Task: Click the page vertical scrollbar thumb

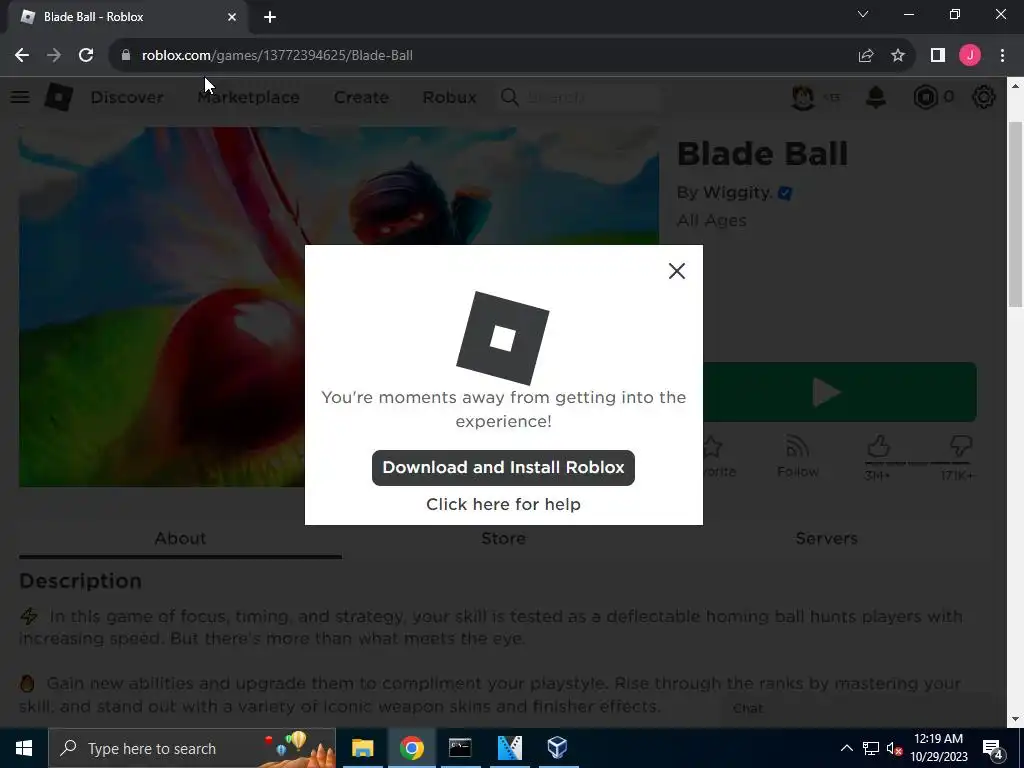Action: (1016, 214)
